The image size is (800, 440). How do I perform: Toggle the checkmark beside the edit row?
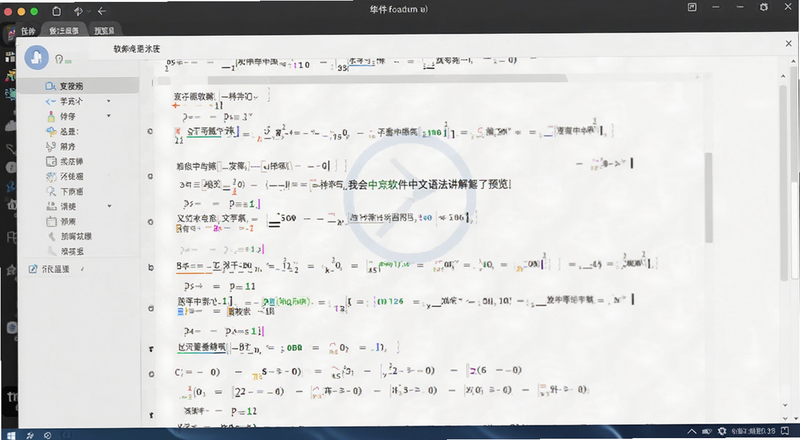[x=82, y=268]
